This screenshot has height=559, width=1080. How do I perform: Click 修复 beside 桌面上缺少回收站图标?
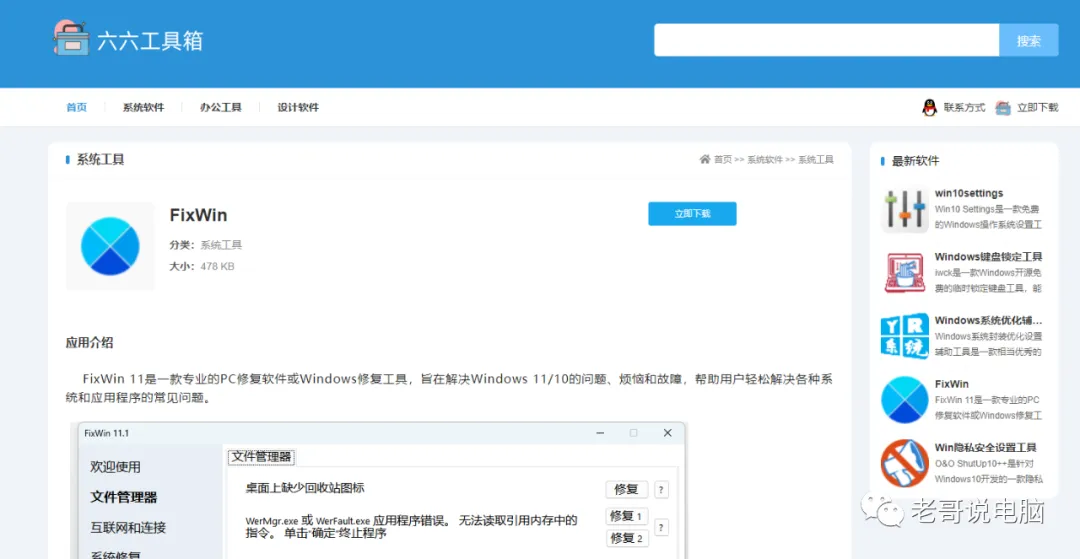tap(626, 489)
